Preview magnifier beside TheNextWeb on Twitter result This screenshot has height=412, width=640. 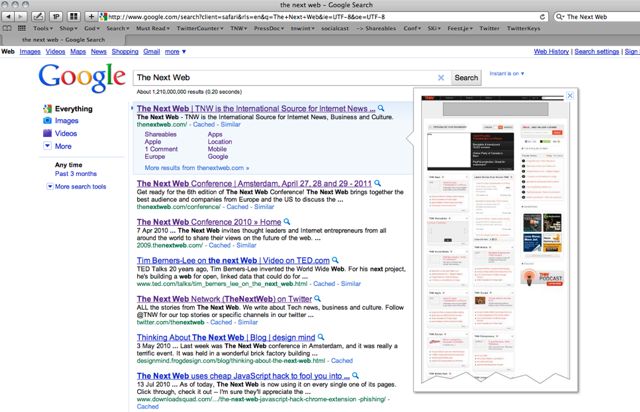point(318,298)
